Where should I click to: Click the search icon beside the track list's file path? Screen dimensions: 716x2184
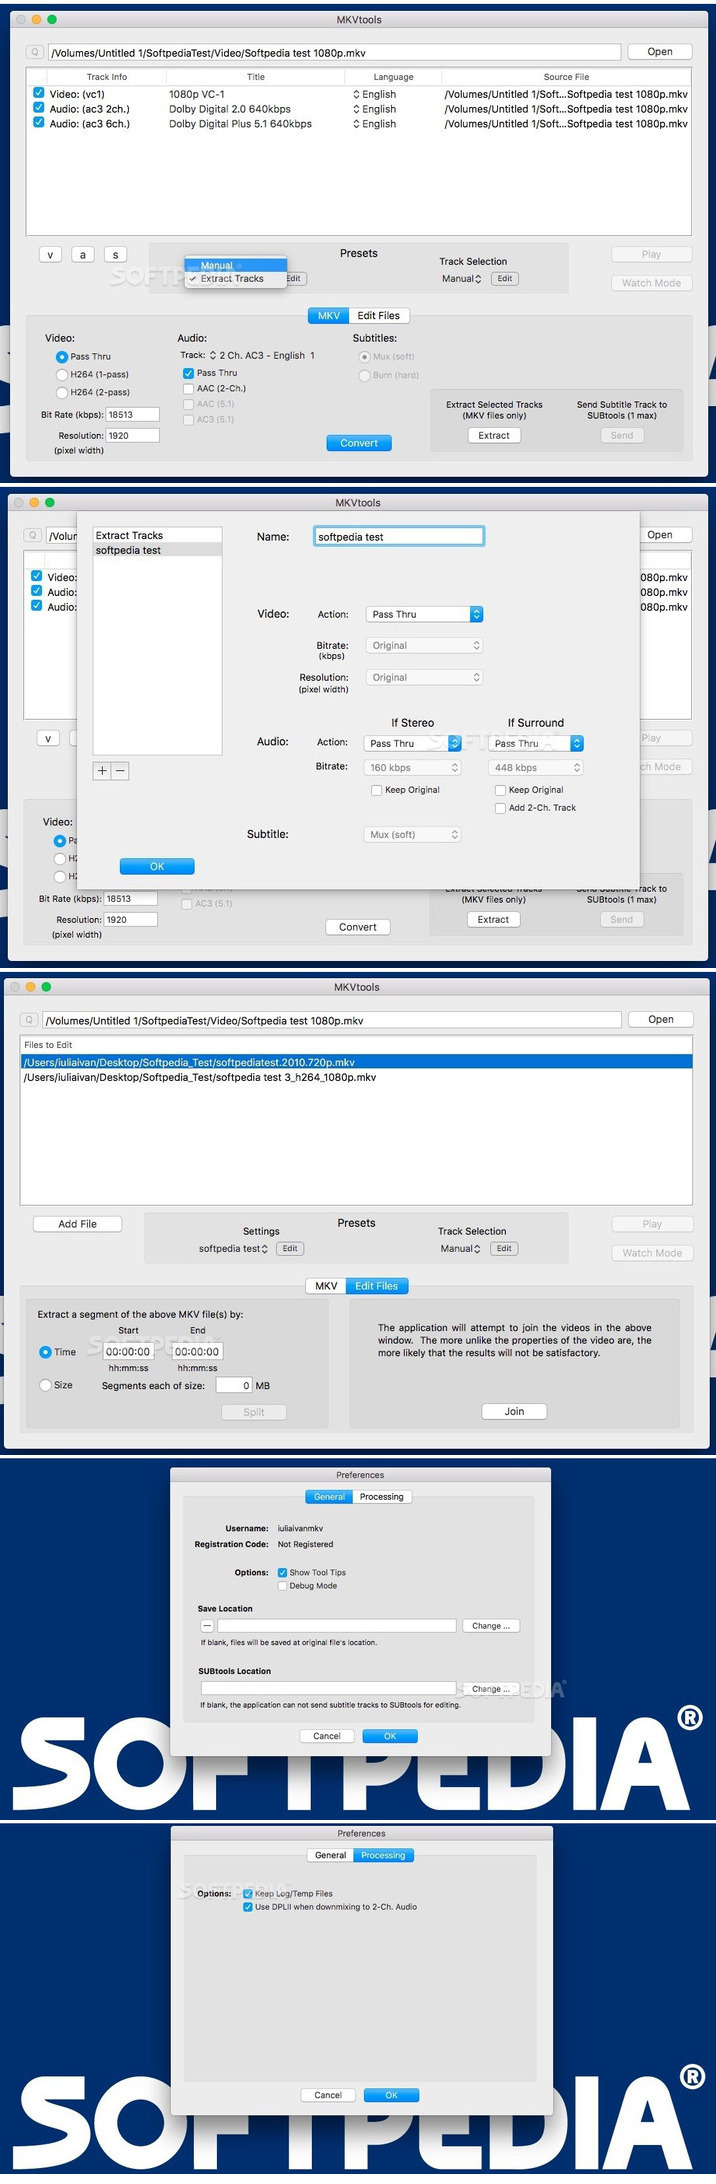(x=34, y=52)
